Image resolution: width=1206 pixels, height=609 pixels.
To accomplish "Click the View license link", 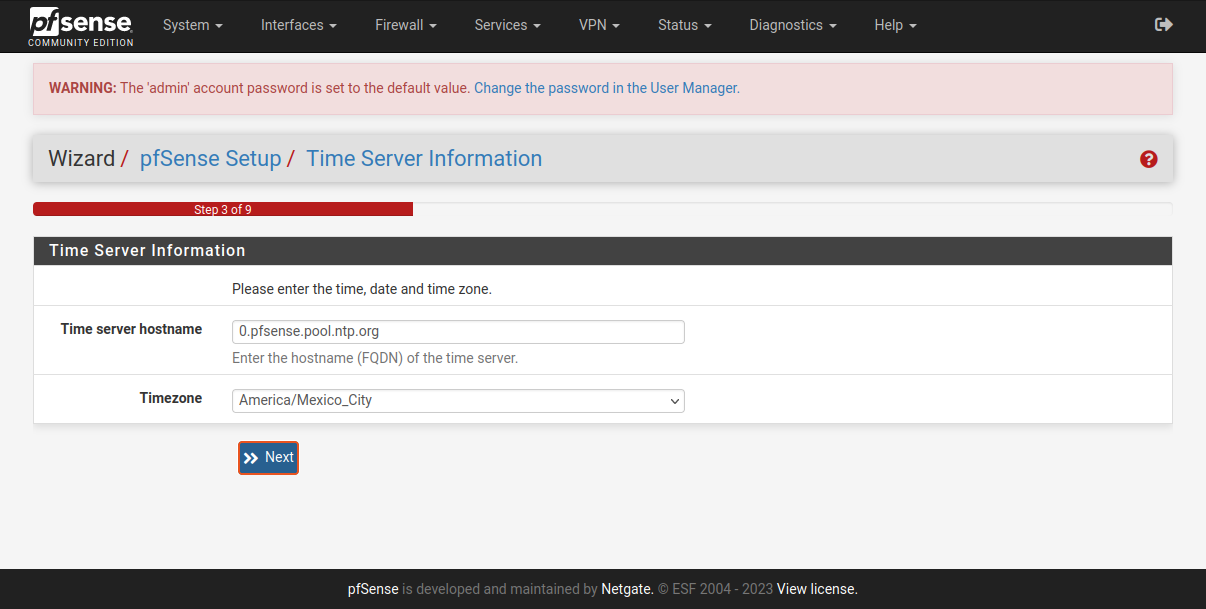I will [x=817, y=589].
